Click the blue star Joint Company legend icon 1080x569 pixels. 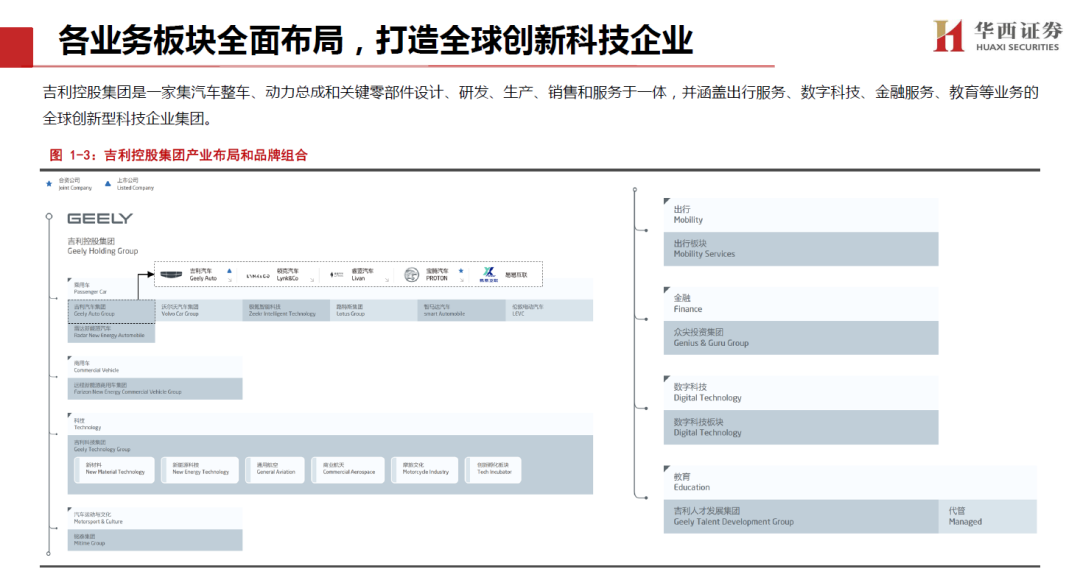pos(49,184)
